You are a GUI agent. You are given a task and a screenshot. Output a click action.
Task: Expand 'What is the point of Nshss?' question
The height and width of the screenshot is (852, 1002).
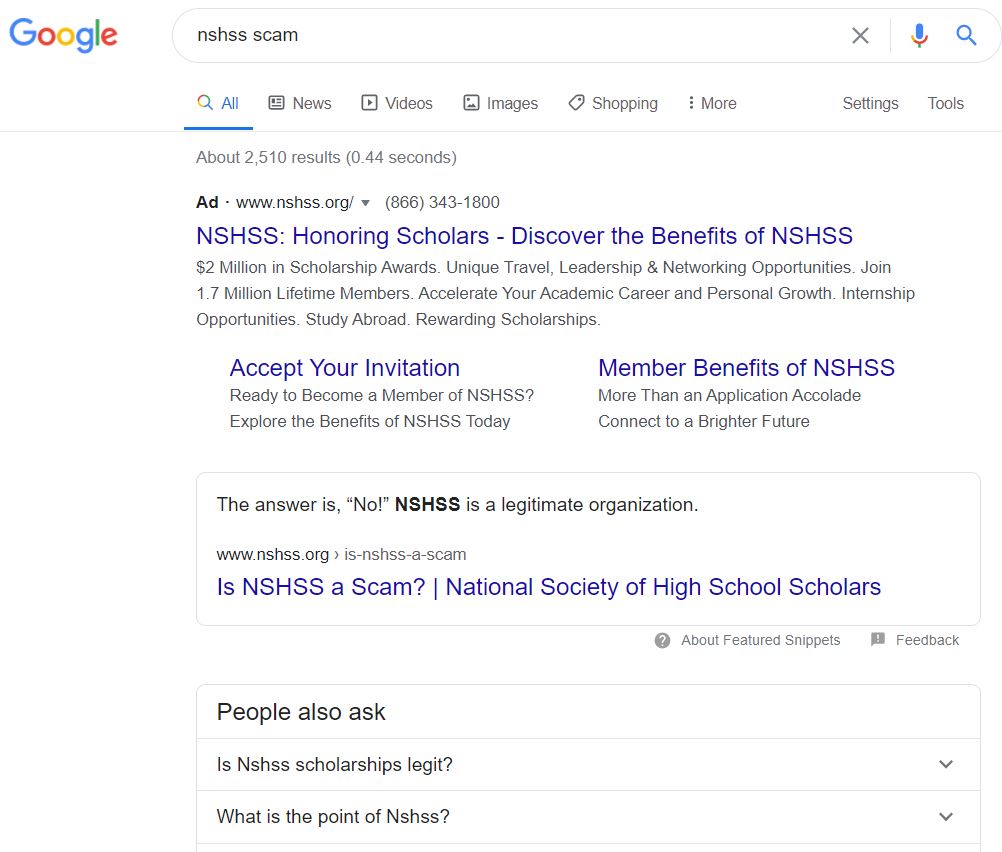click(588, 817)
